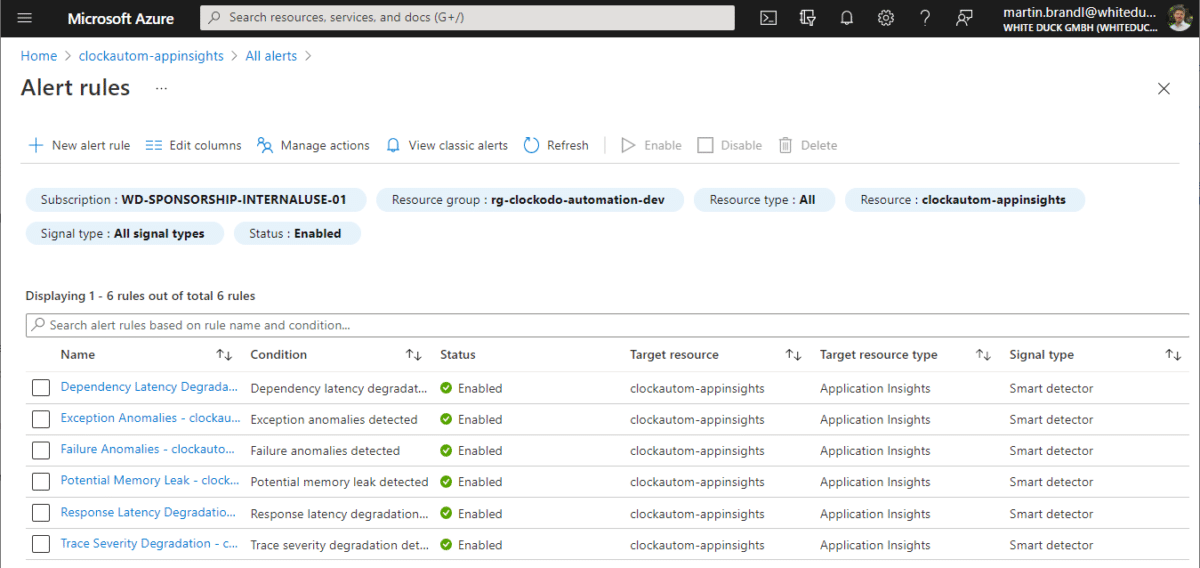The height and width of the screenshot is (568, 1200).
Task: Open the Exception Anomalies rule link
Action: [x=150, y=418]
